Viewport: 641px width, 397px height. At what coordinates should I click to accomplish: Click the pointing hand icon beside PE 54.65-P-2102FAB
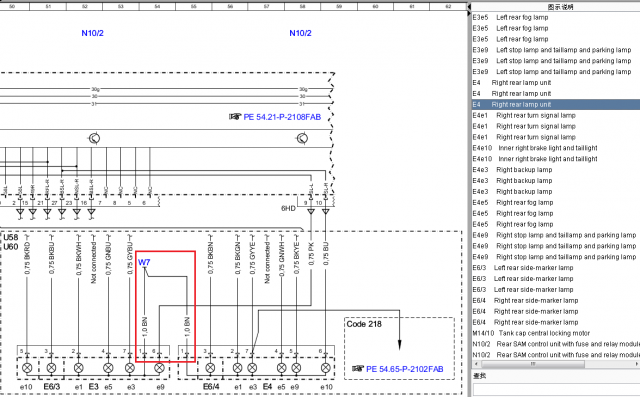coord(358,369)
